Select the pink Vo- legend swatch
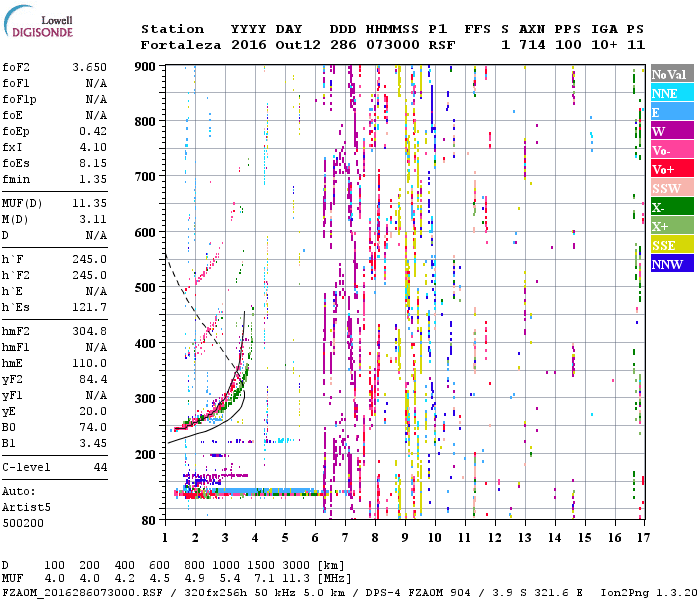Image resolution: width=700 pixels, height=600 pixels. [x=672, y=150]
